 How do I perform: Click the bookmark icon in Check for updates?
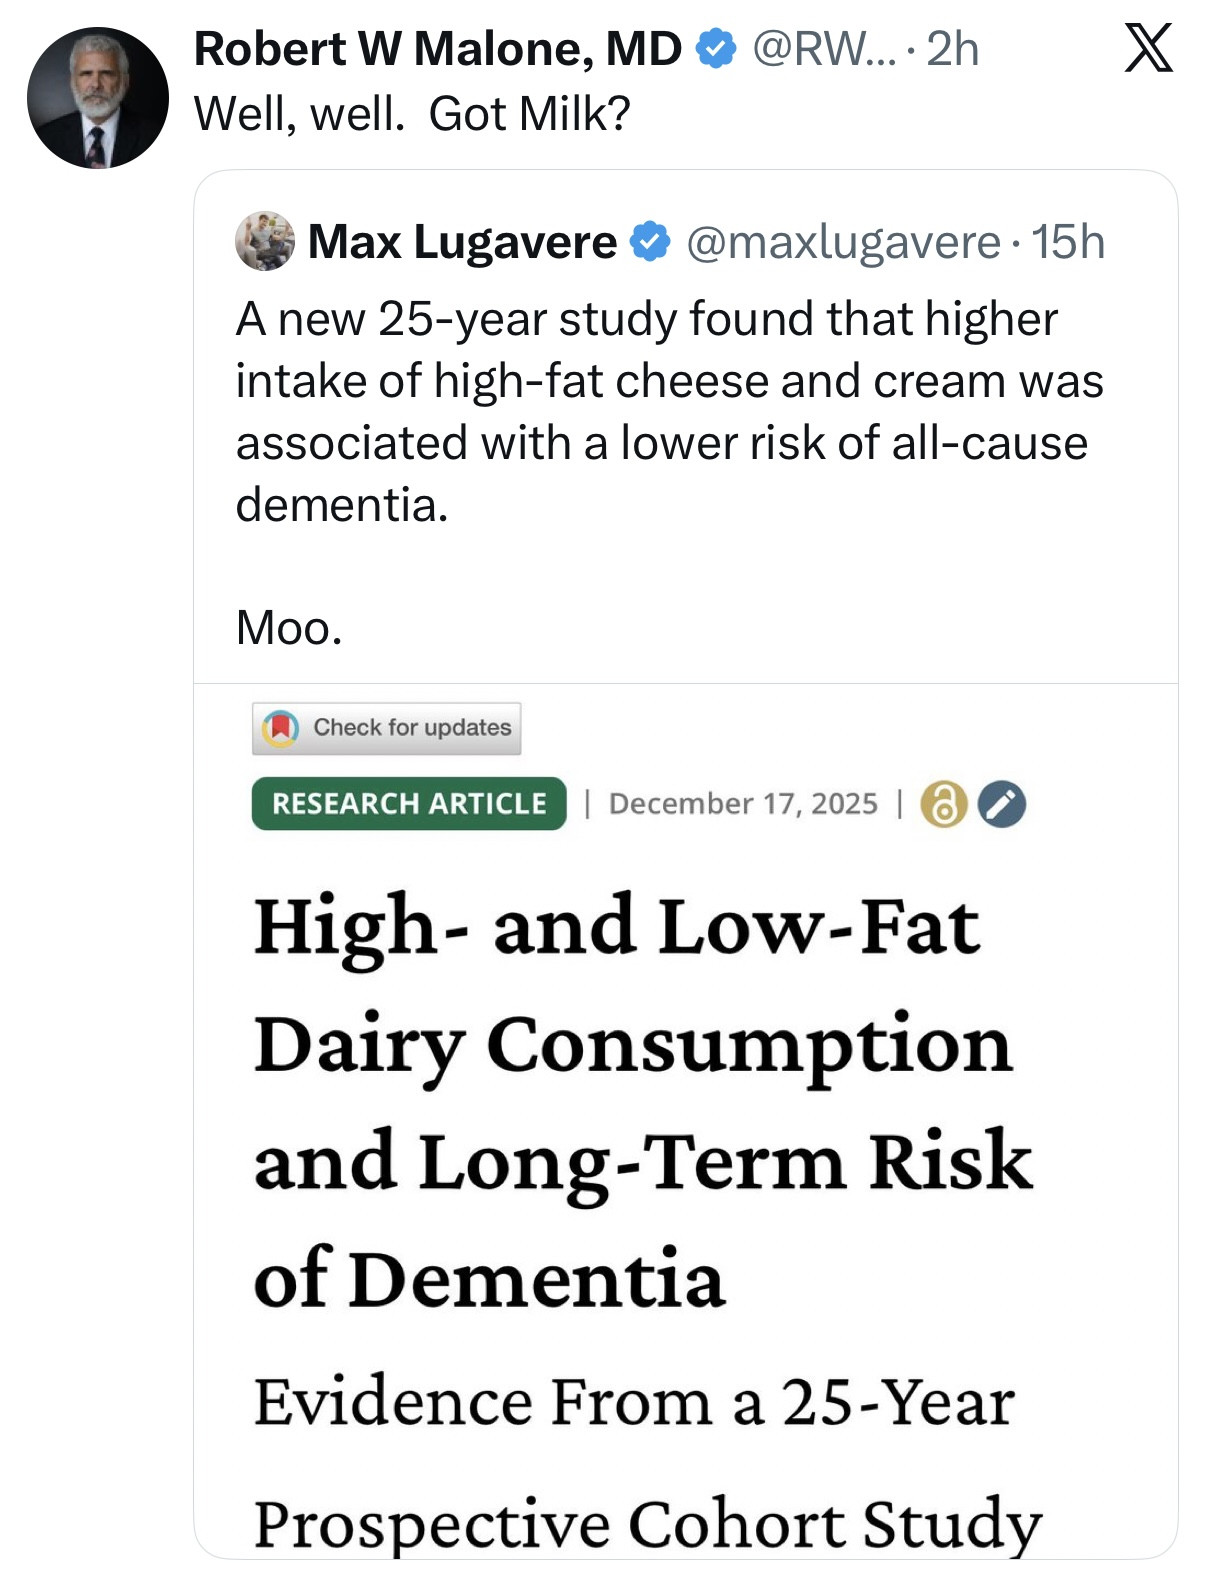[281, 727]
